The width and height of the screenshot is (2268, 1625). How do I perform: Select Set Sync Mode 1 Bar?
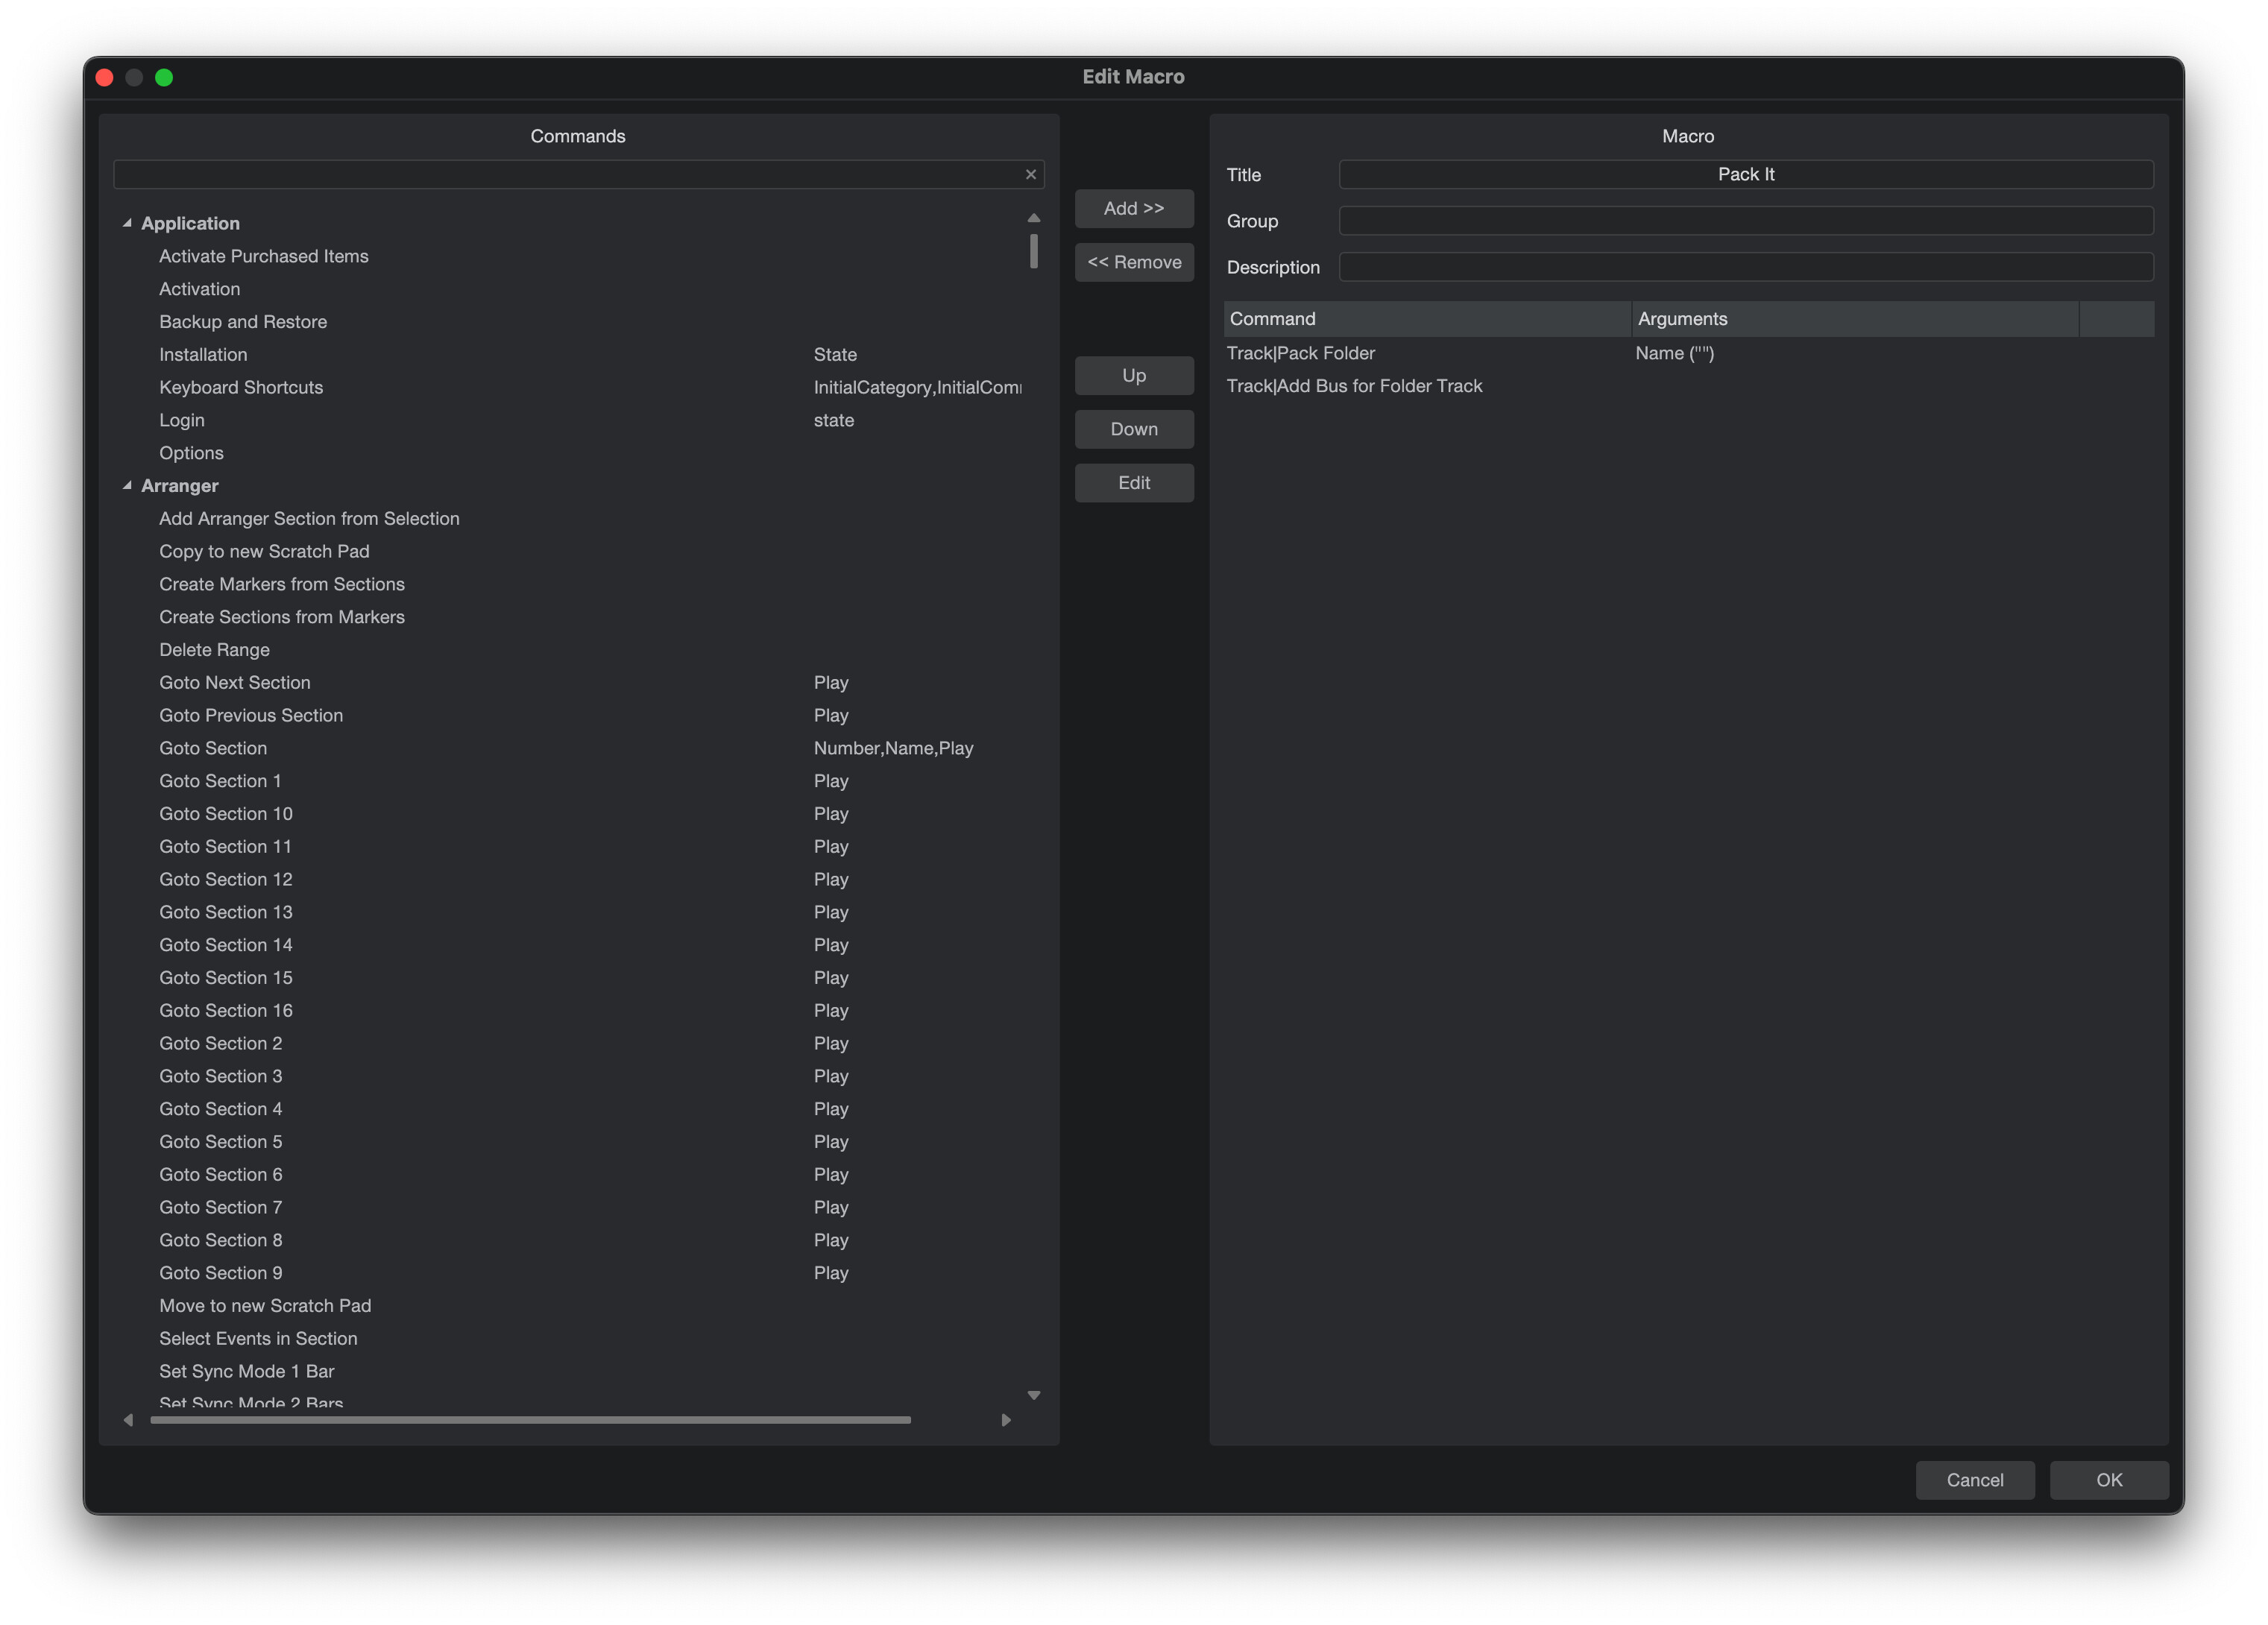point(247,1372)
